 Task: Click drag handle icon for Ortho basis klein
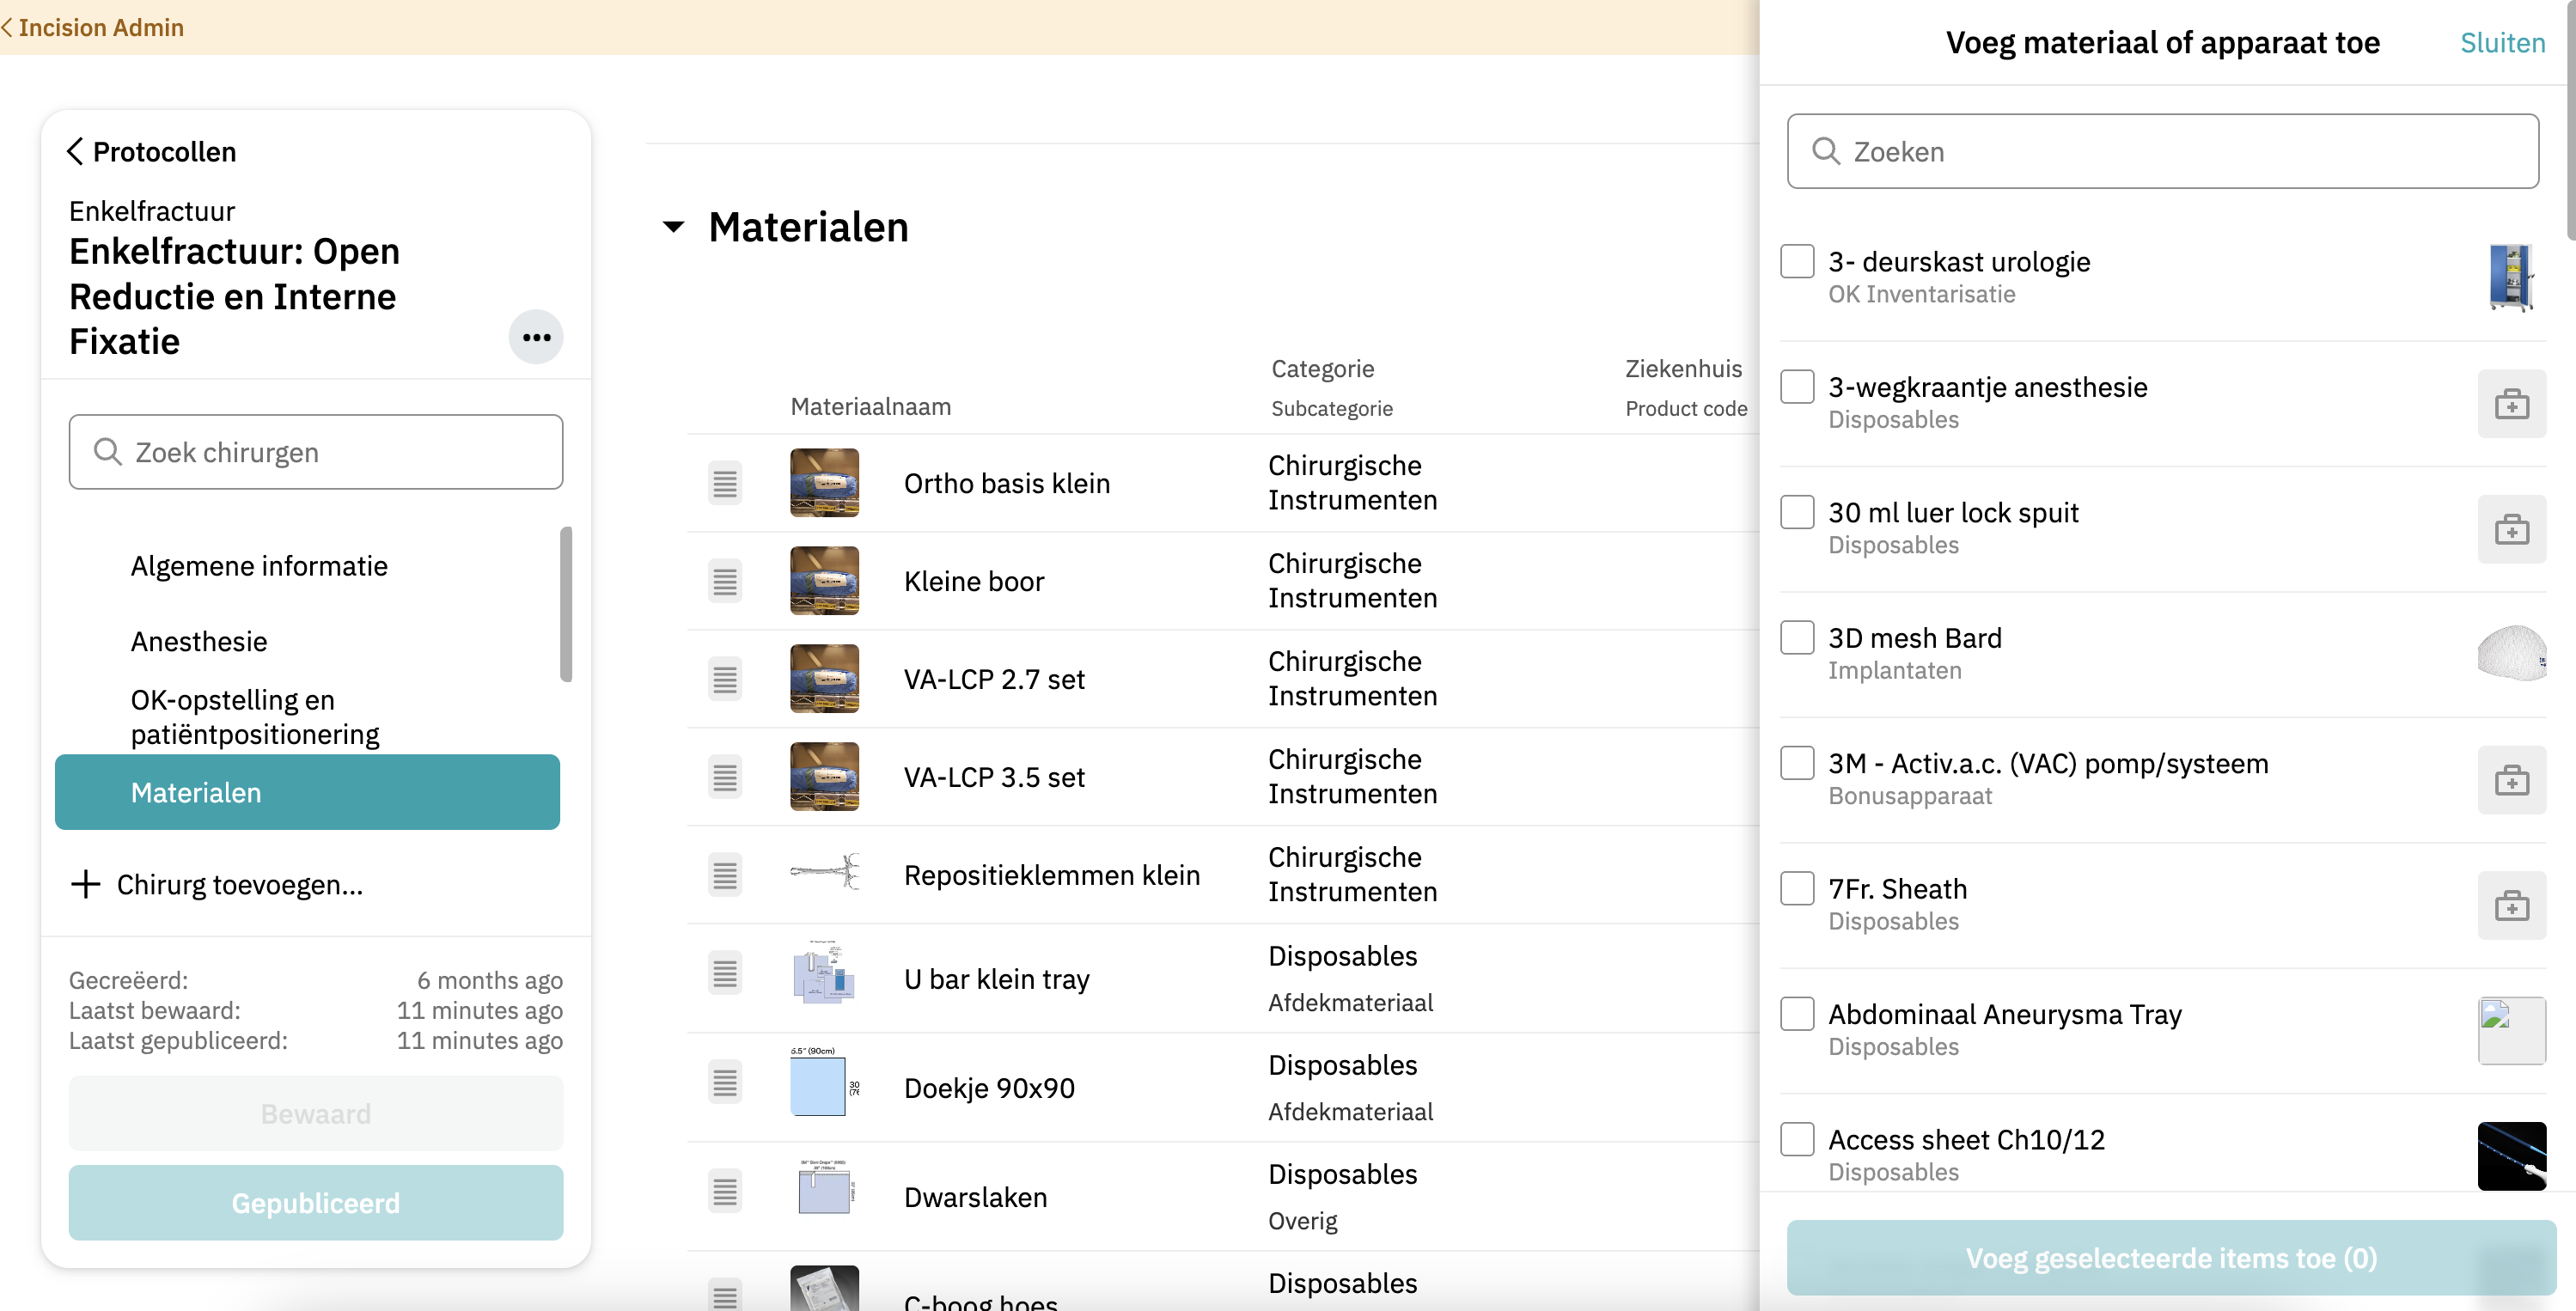coord(725,483)
